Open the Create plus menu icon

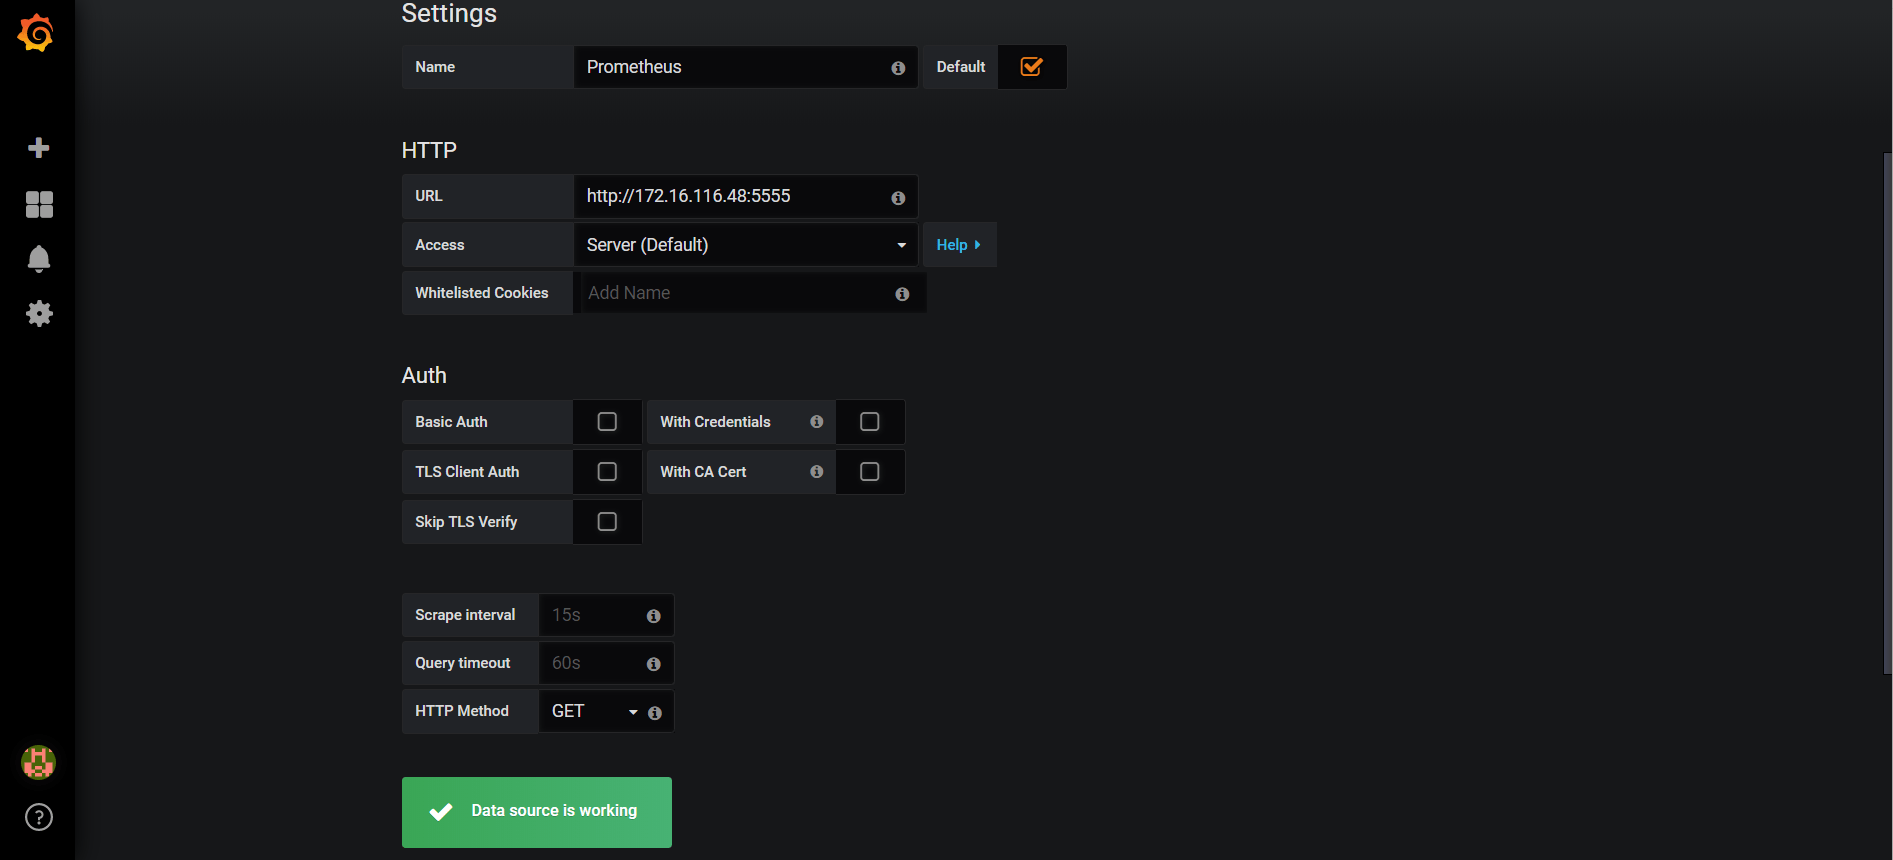click(39, 148)
